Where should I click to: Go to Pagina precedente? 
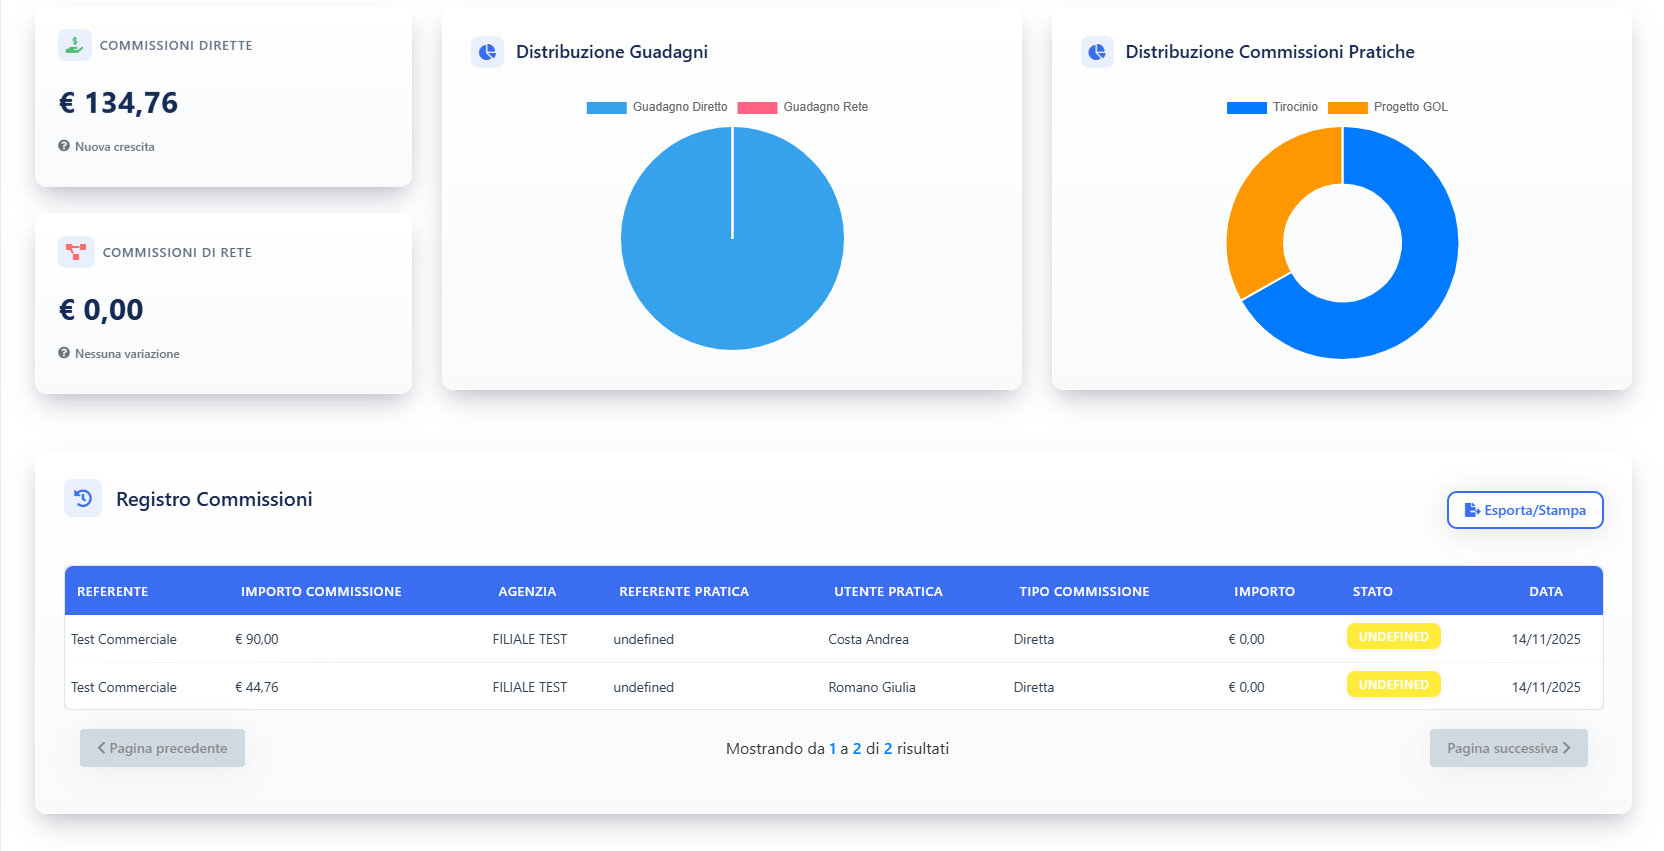point(162,748)
